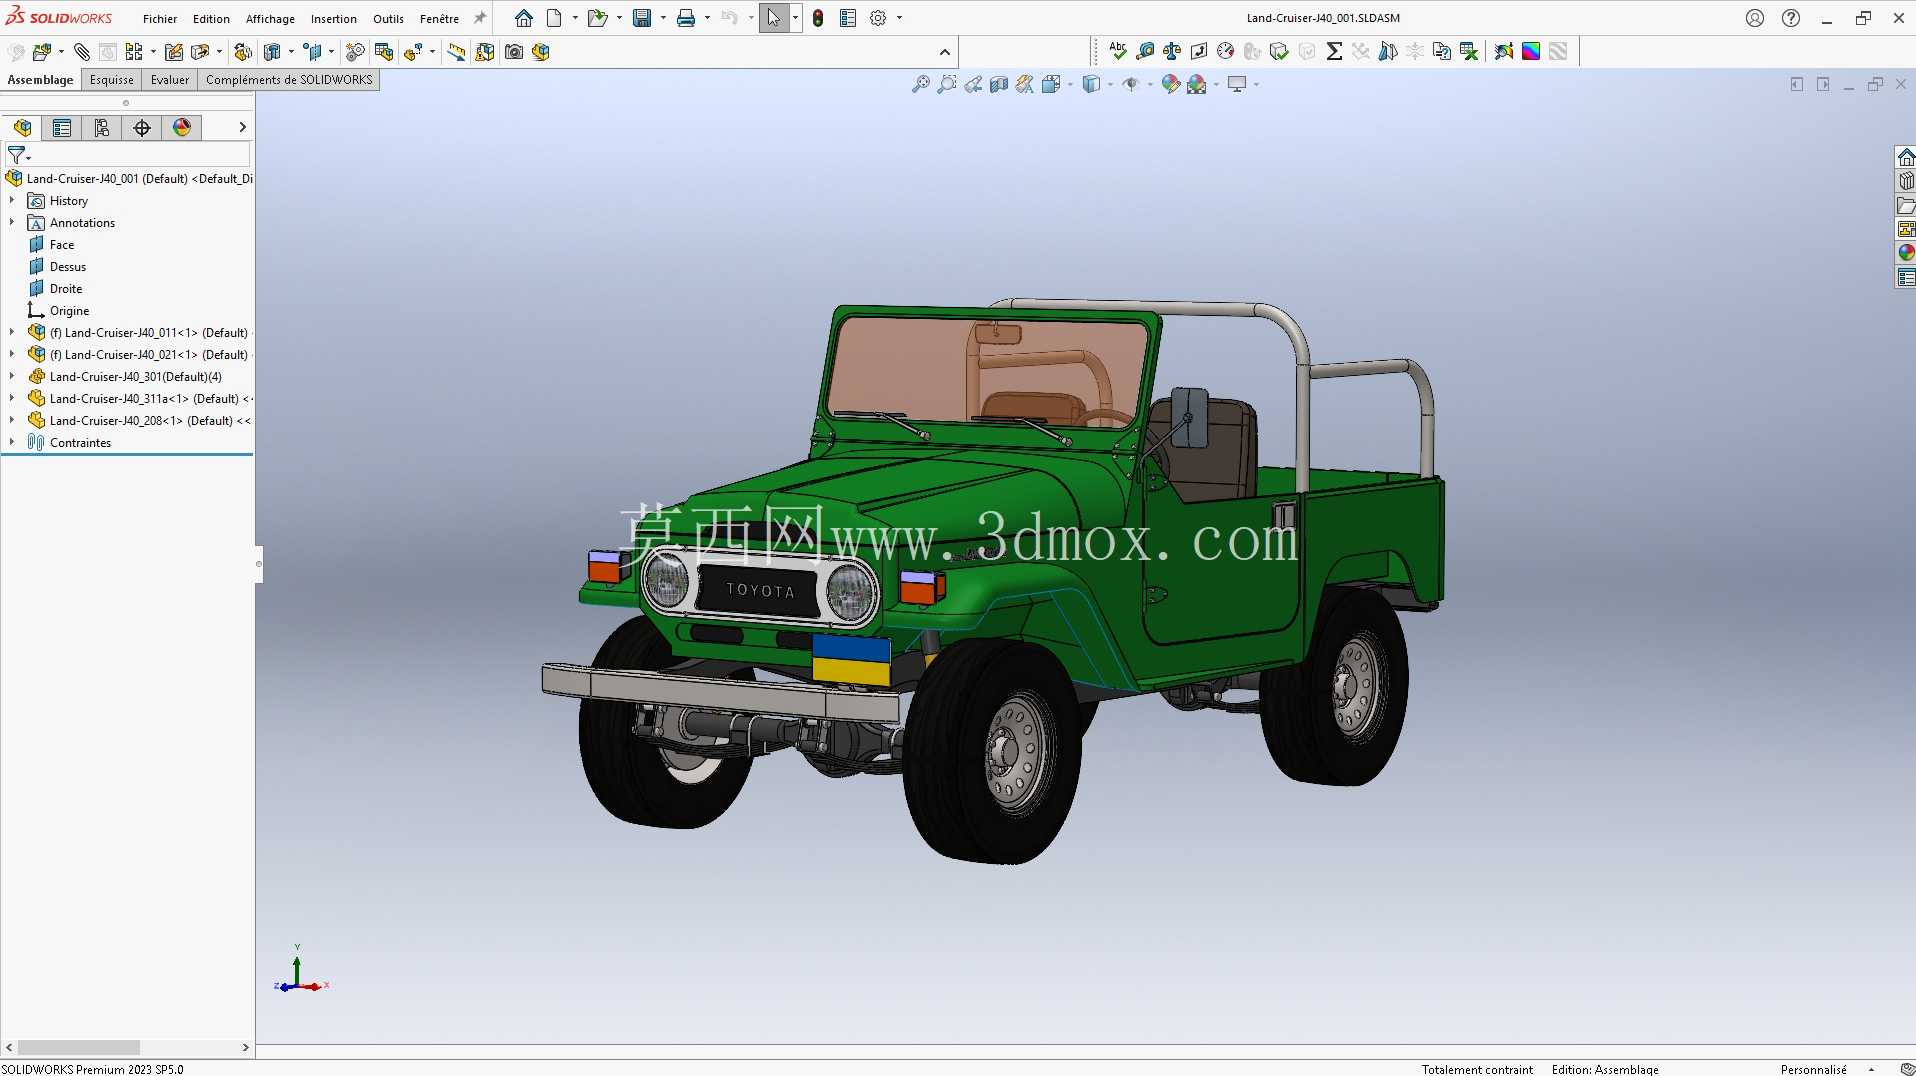The image size is (1916, 1076).
Task: Open the Hide/Show Items dropdown arrow
Action: [x=1150, y=85]
